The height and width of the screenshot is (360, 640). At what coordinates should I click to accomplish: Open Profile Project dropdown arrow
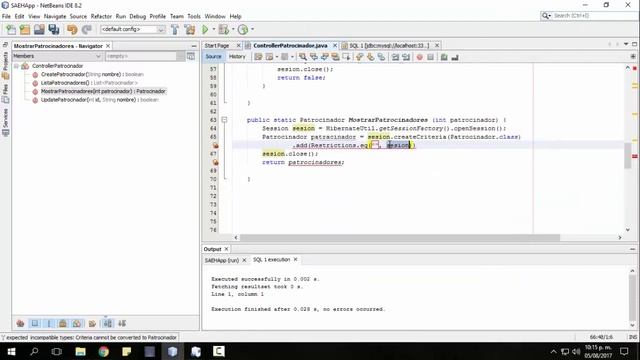click(x=252, y=29)
